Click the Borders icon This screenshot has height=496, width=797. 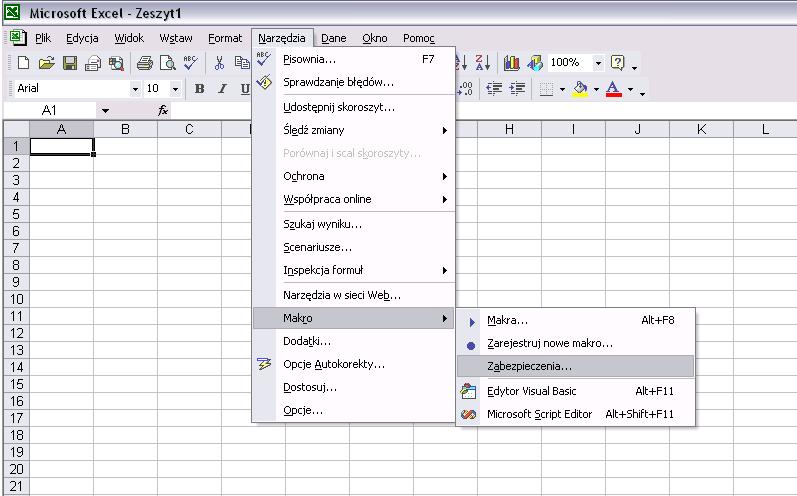click(x=546, y=89)
